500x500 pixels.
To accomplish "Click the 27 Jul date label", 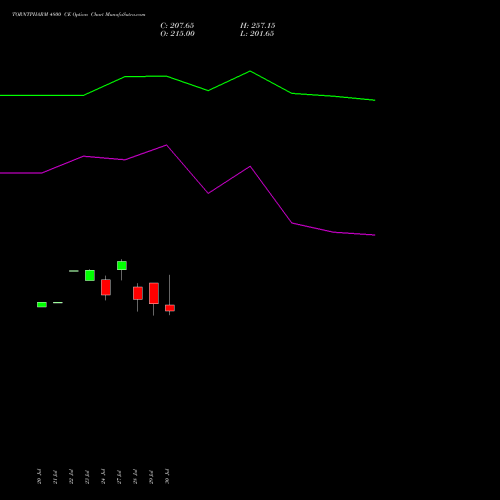I will (x=119, y=477).
